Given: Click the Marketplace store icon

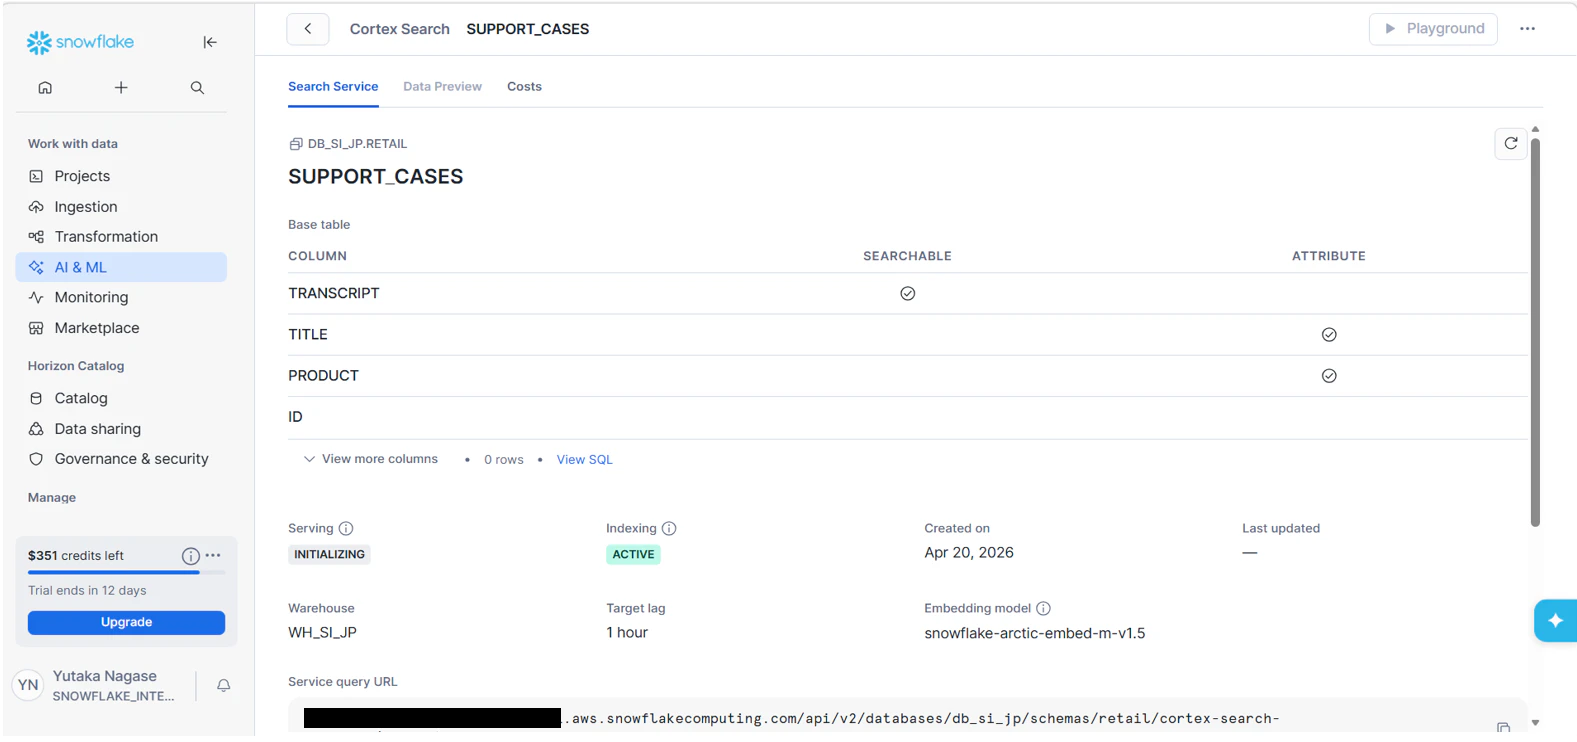Looking at the screenshot, I should click(x=36, y=328).
